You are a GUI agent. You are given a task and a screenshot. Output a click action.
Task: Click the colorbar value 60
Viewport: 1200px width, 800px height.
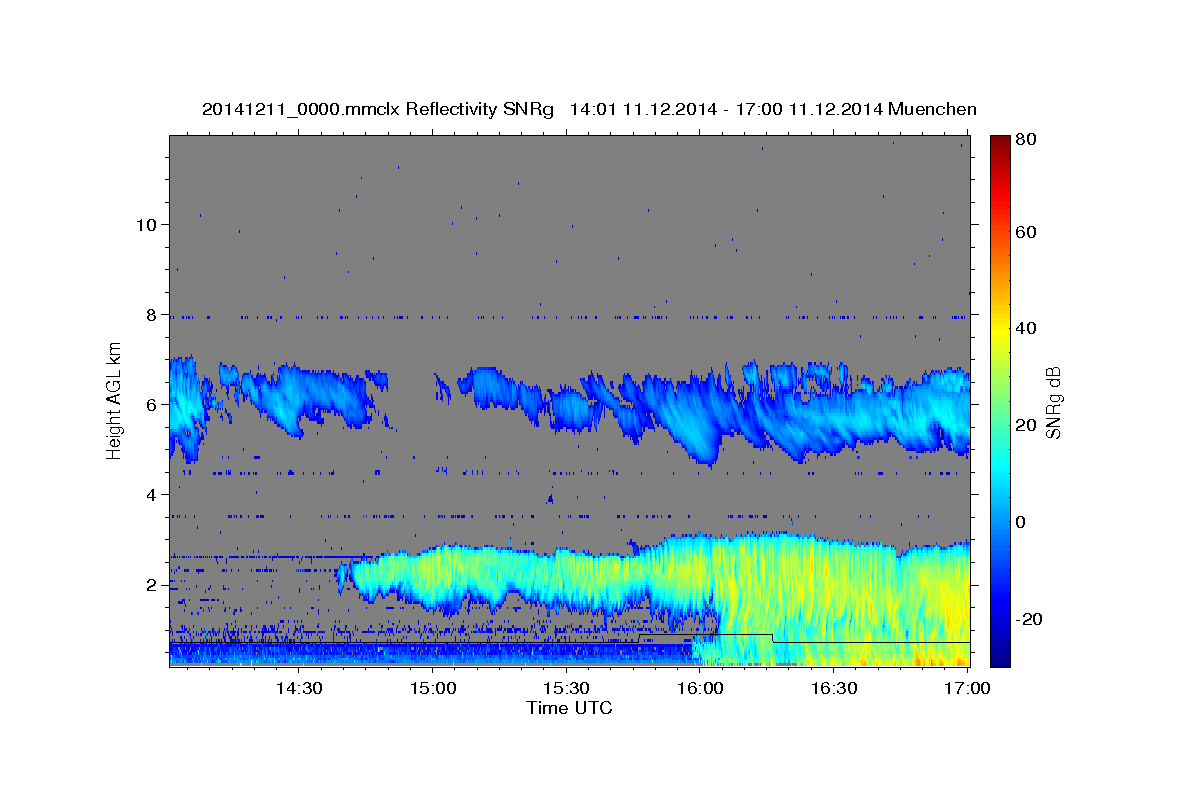coord(1025,232)
